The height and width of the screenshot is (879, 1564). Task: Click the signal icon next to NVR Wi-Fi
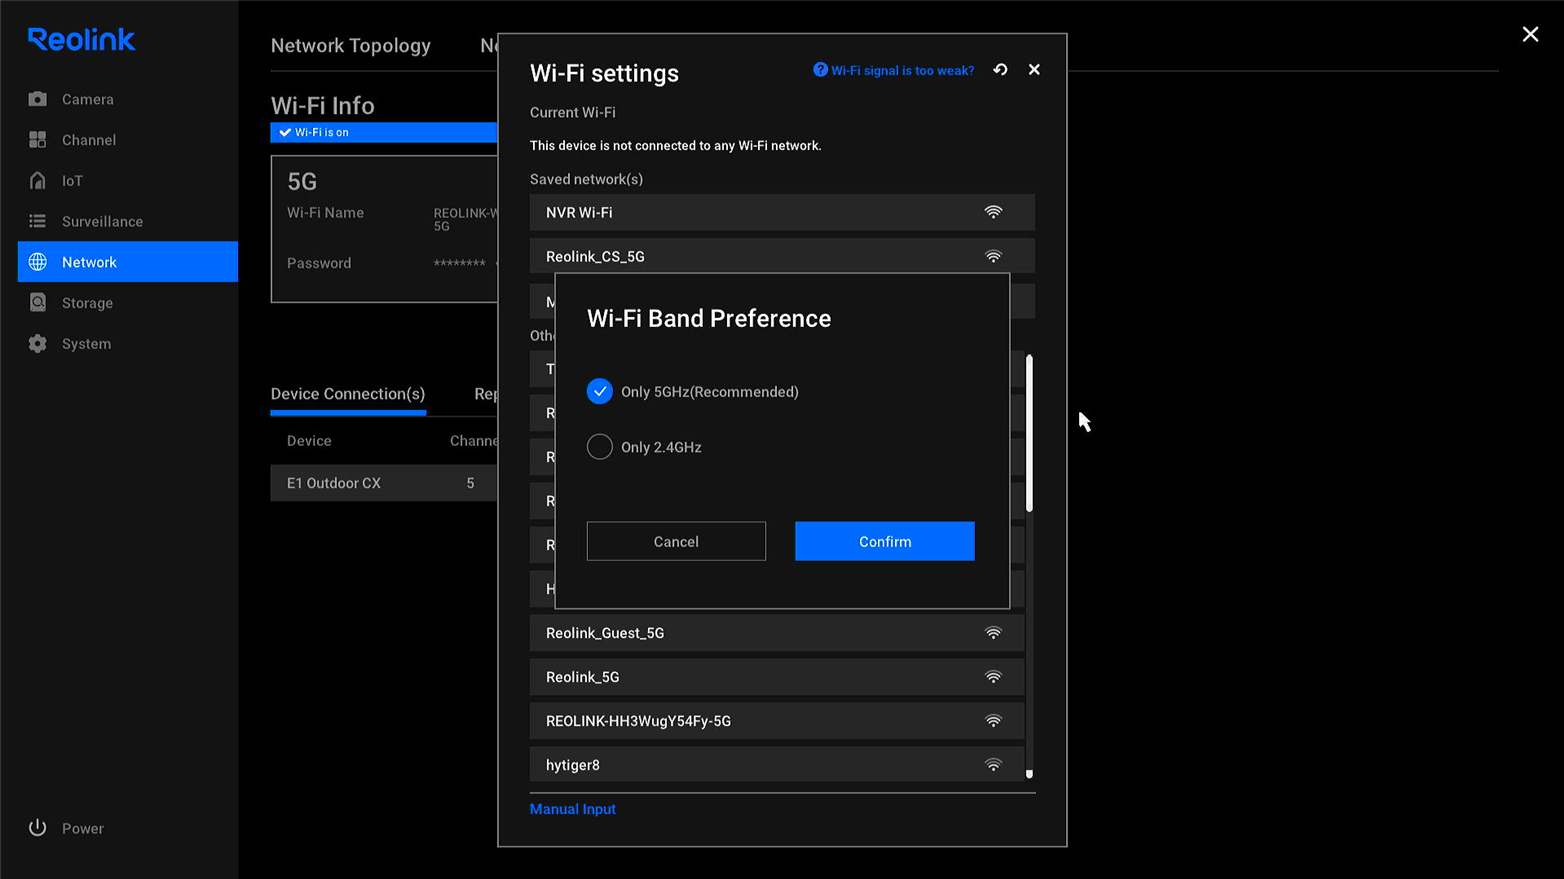coord(993,212)
